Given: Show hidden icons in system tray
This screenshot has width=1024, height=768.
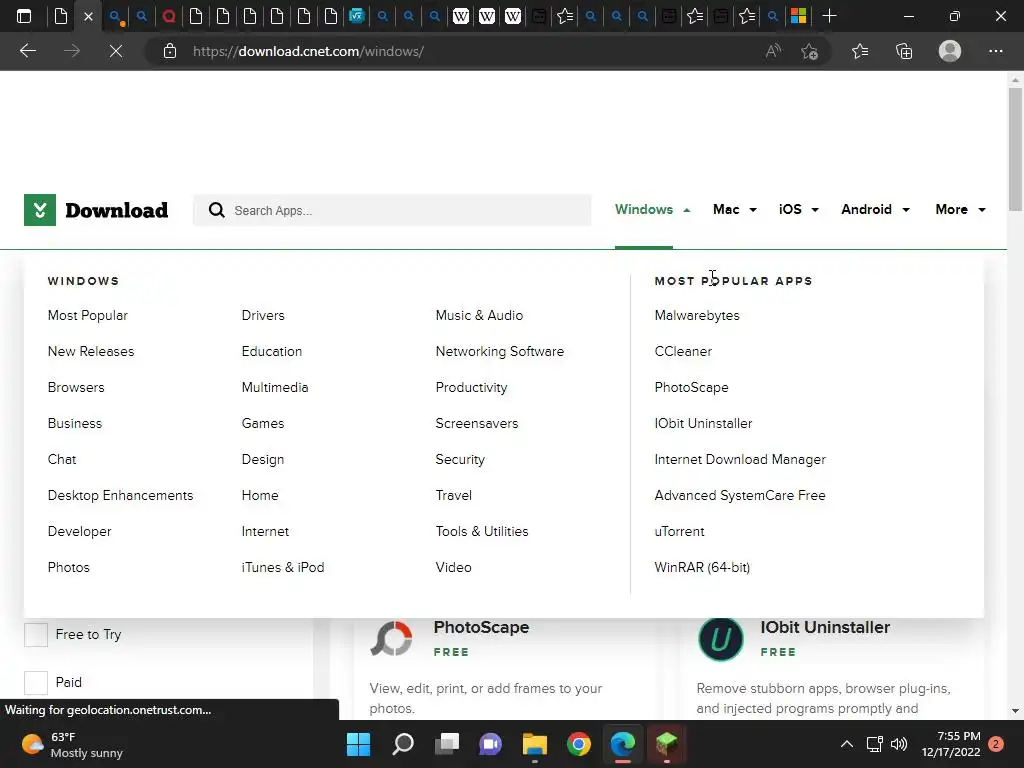Looking at the screenshot, I should [846, 744].
